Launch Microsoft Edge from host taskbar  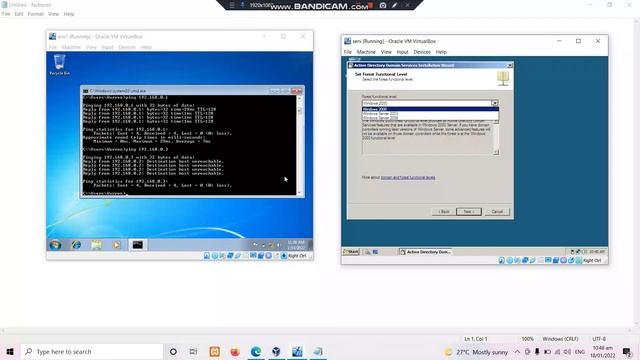click(256, 351)
